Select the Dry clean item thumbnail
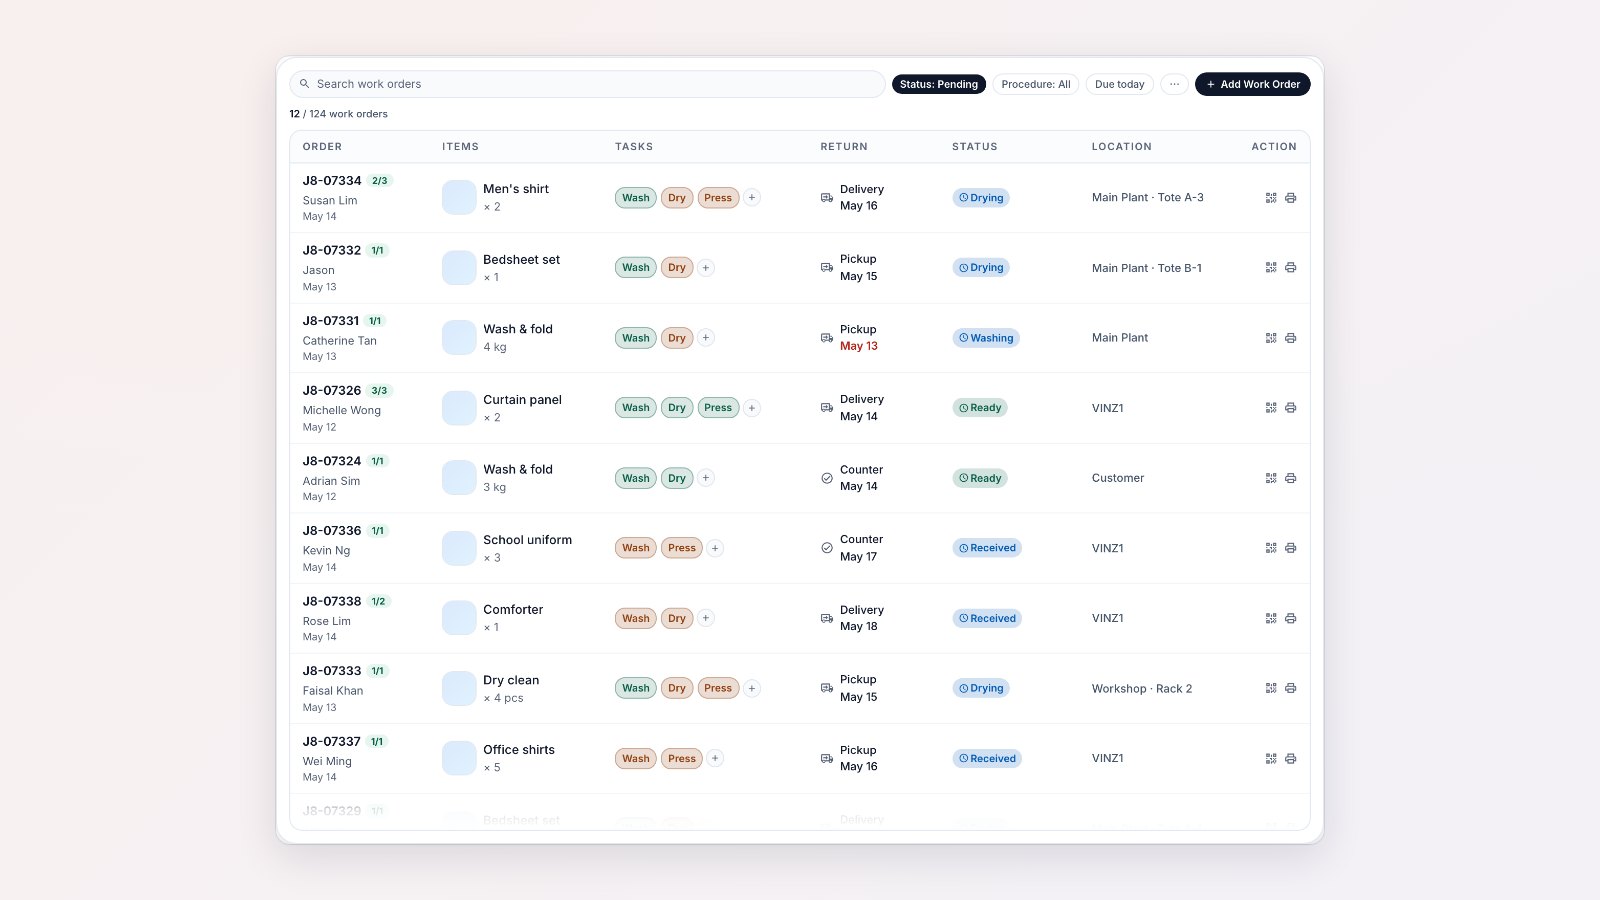 coord(459,688)
